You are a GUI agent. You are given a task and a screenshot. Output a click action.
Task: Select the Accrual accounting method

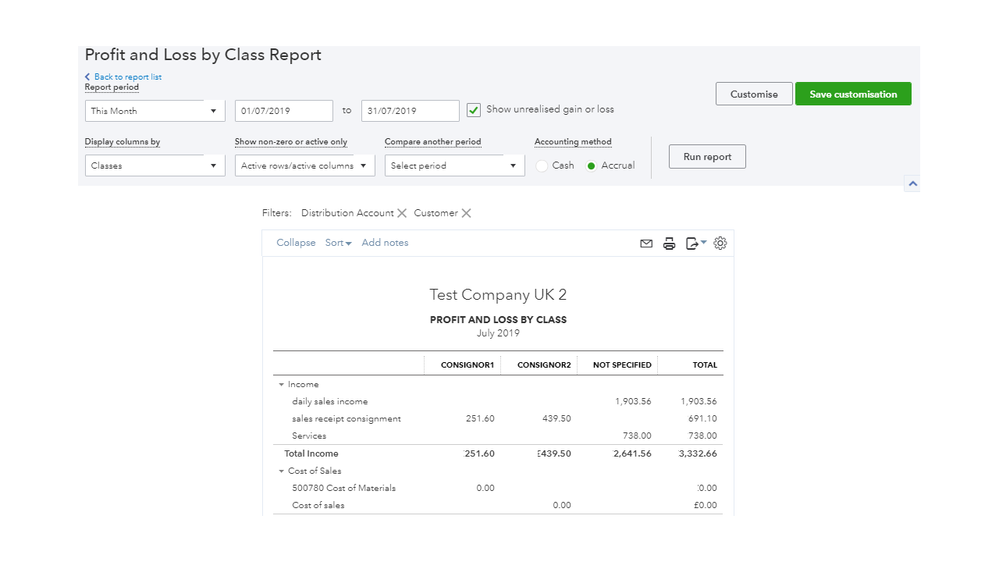click(x=592, y=166)
